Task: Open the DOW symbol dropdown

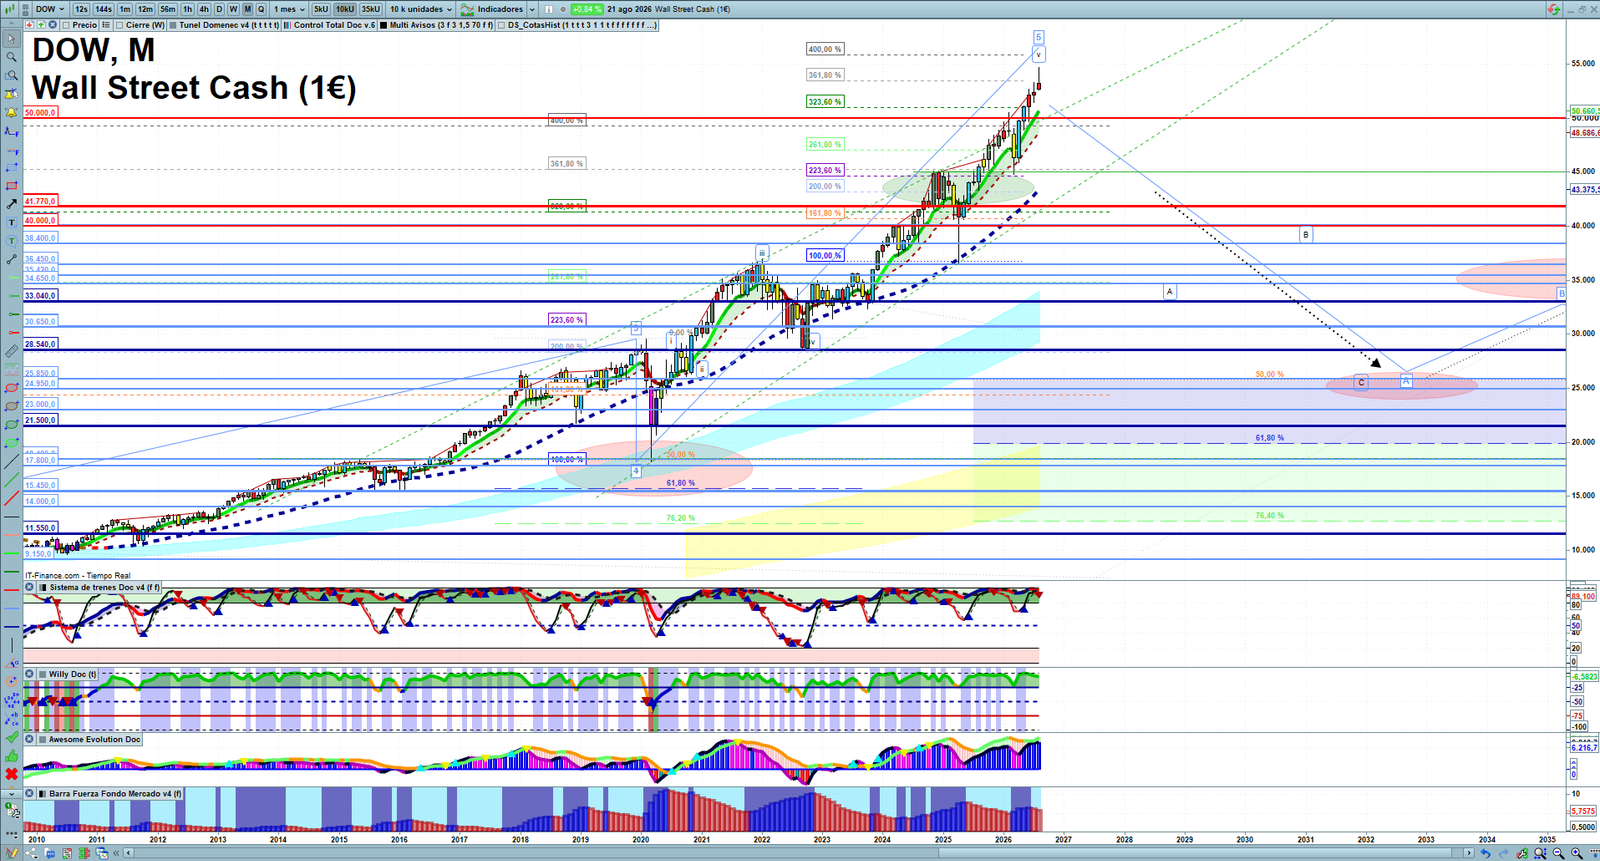Action: (x=49, y=9)
